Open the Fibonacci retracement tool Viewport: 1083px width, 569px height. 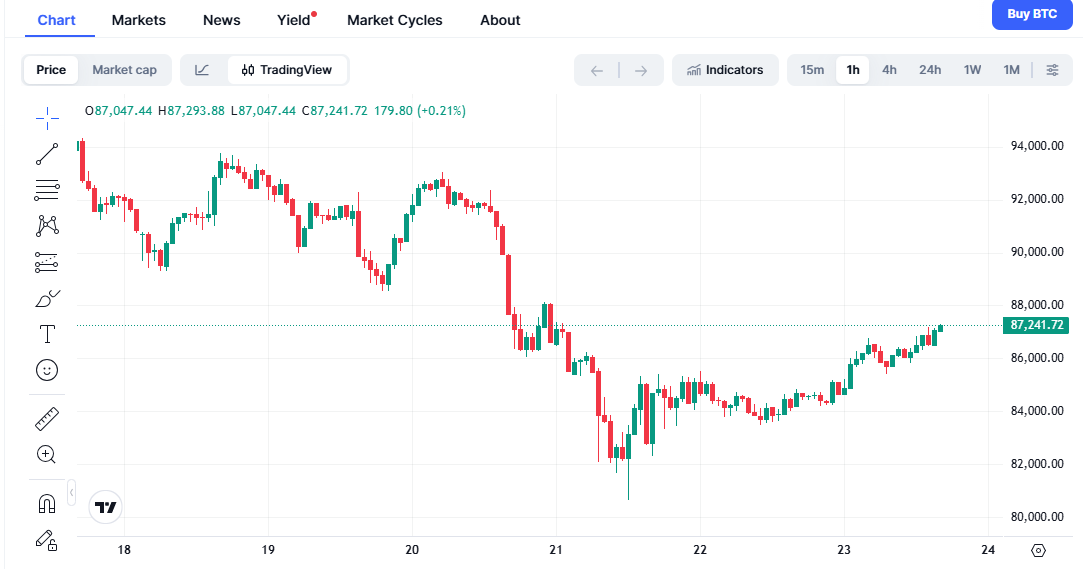click(x=47, y=189)
